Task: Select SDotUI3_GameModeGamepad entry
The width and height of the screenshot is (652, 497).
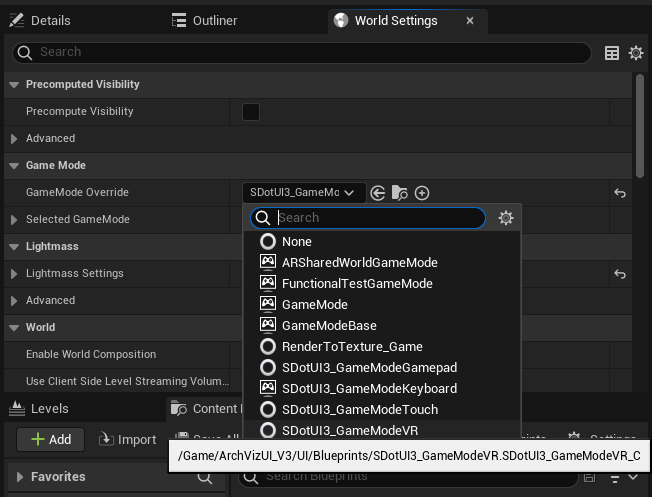Action: [381, 368]
